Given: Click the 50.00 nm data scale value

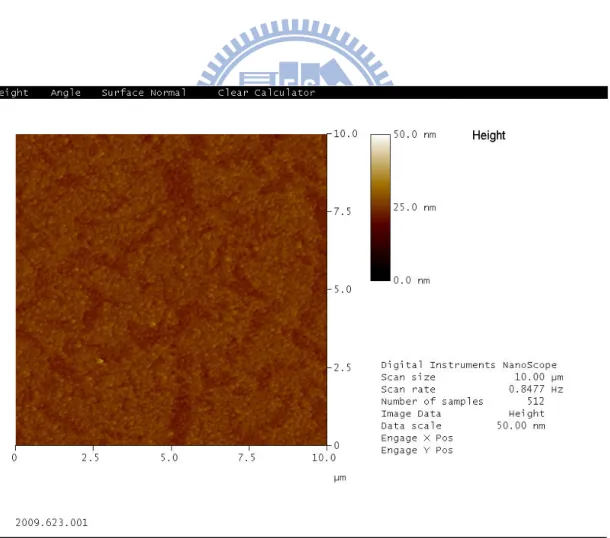Looking at the screenshot, I should (521, 426).
